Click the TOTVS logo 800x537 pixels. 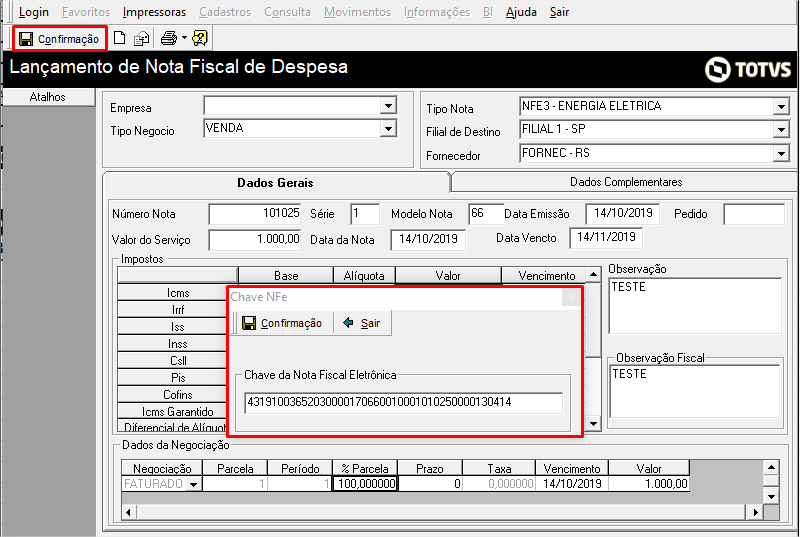(x=748, y=69)
